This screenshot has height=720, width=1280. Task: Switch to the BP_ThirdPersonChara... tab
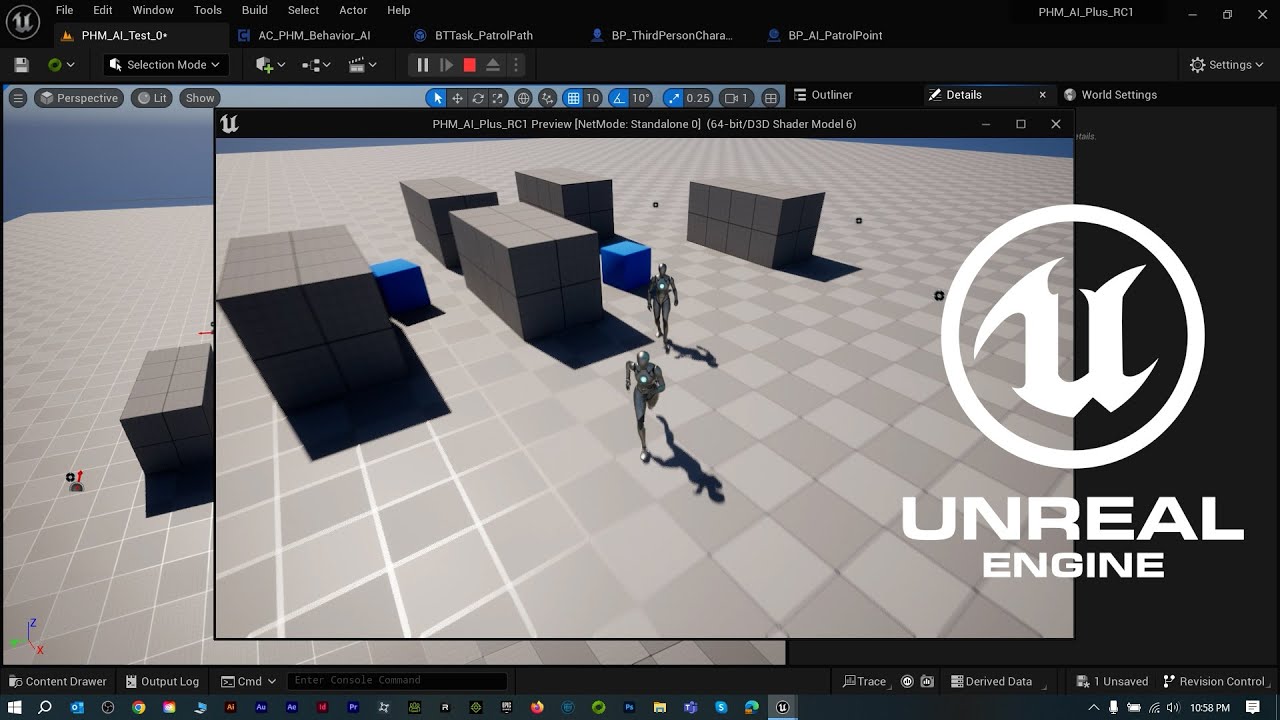[672, 36]
